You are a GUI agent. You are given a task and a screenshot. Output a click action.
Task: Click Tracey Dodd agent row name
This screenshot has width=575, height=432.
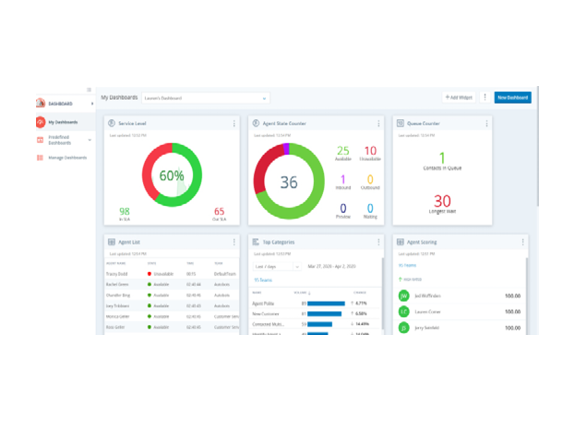point(117,274)
